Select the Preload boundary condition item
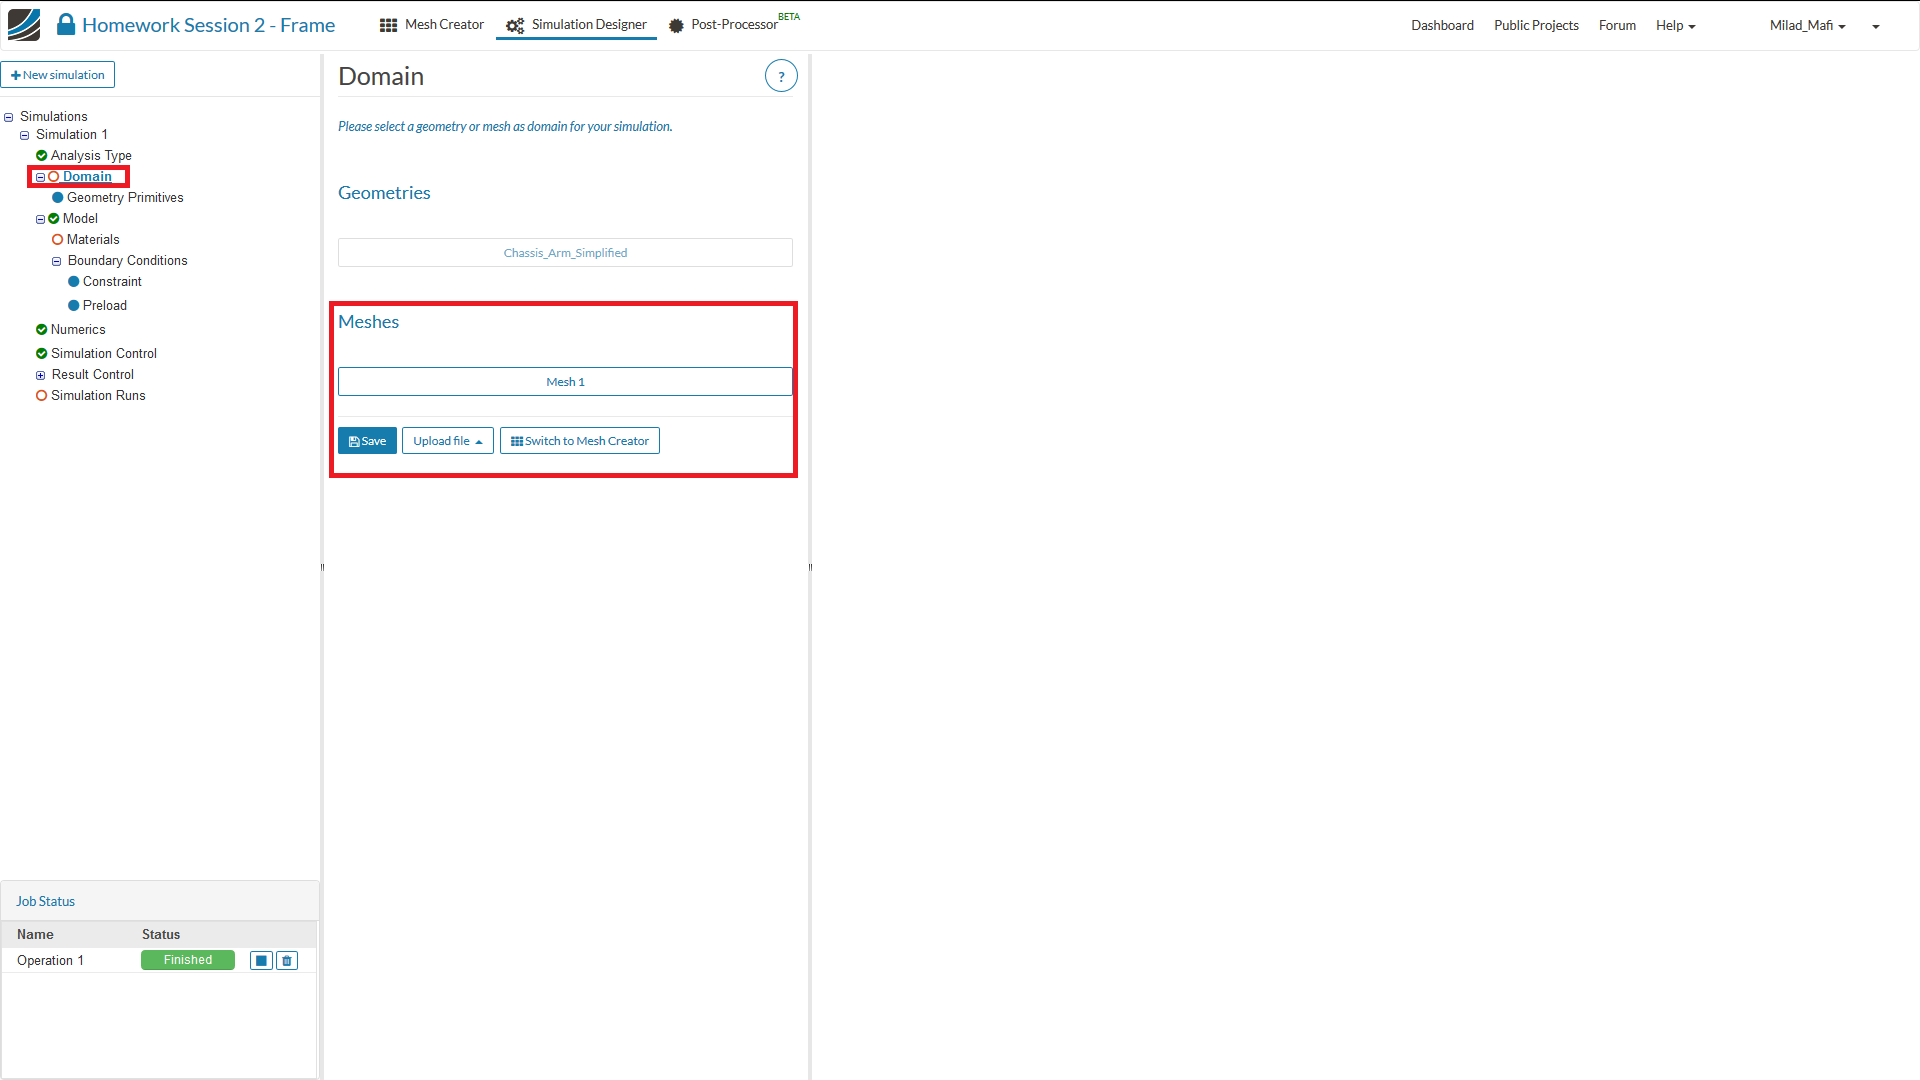 pyautogui.click(x=104, y=306)
